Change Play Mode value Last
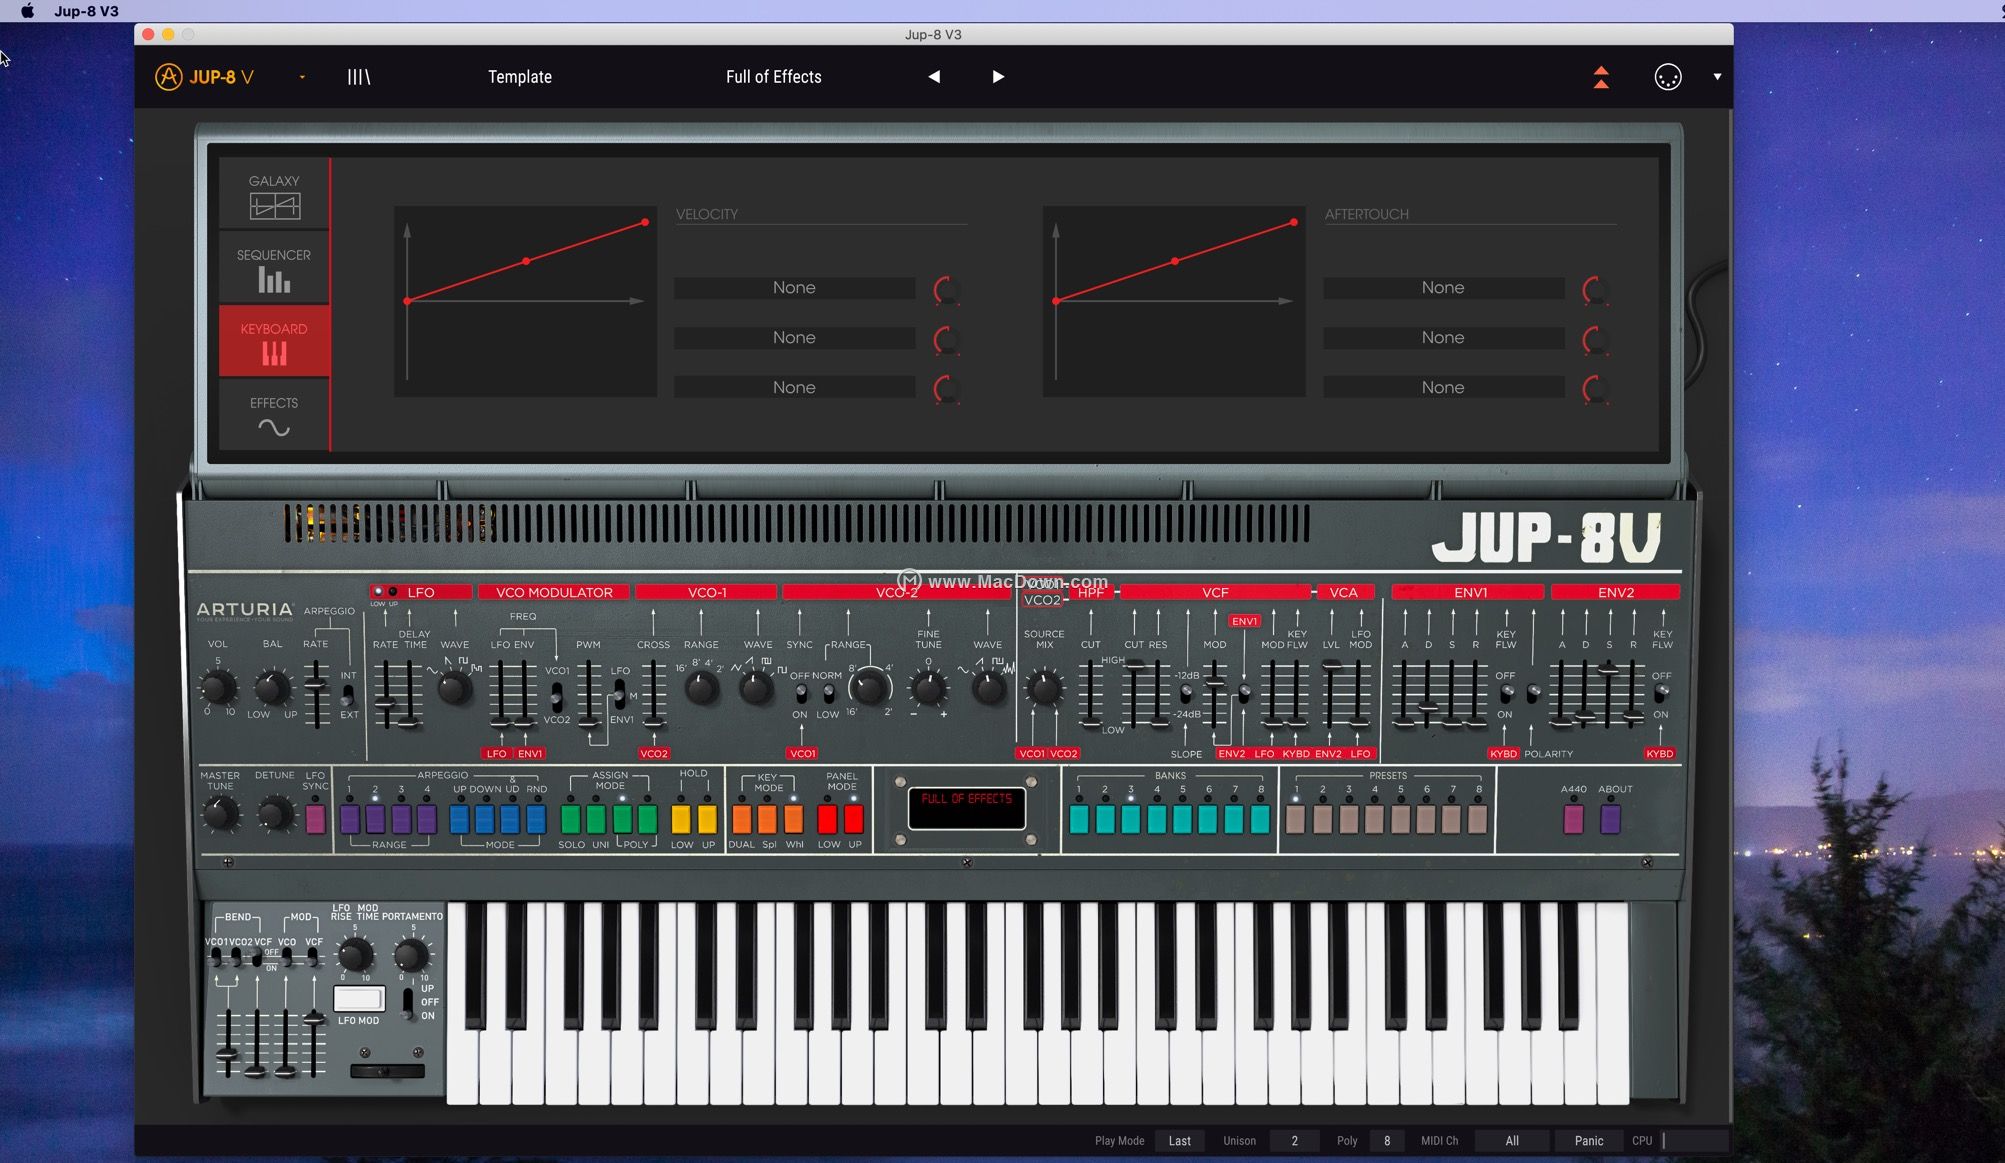 tap(1180, 1141)
